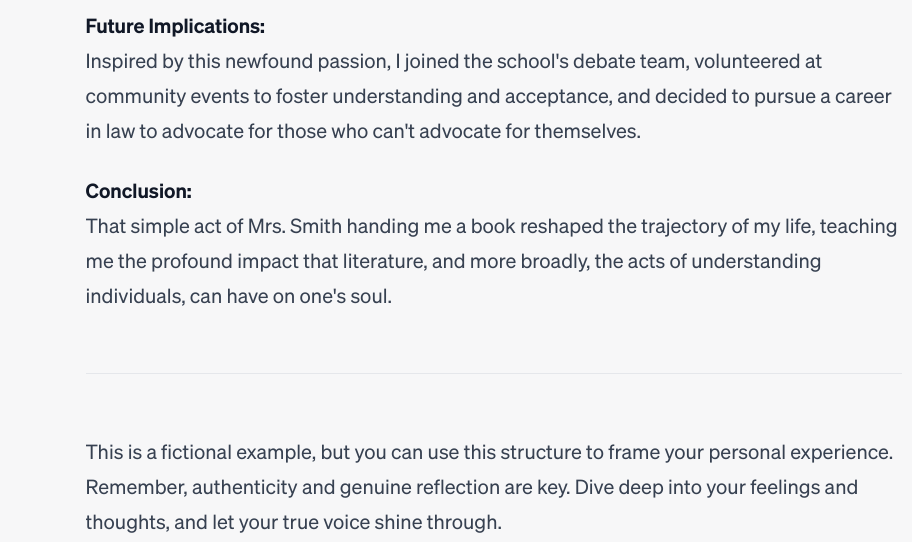Screen dimensions: 912x542
Task: Click the horizontal divider below the Conclusion section
Action: click(493, 373)
